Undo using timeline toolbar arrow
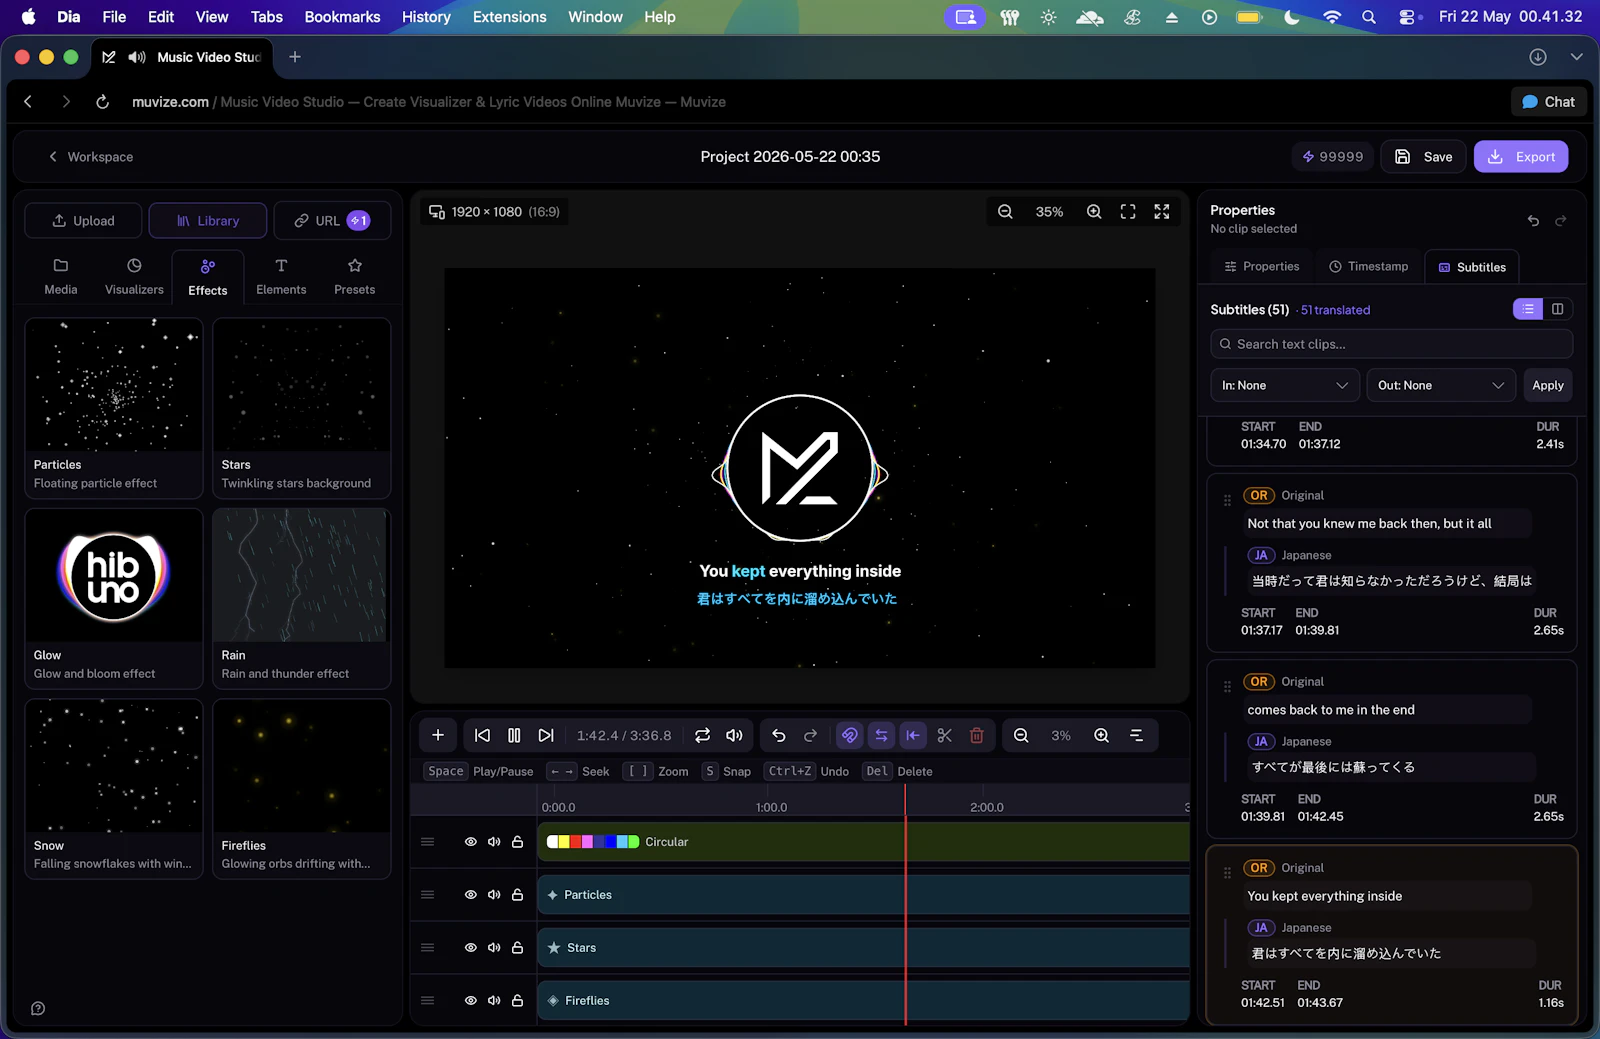Screen dimensions: 1600x1039 [x=779, y=735]
